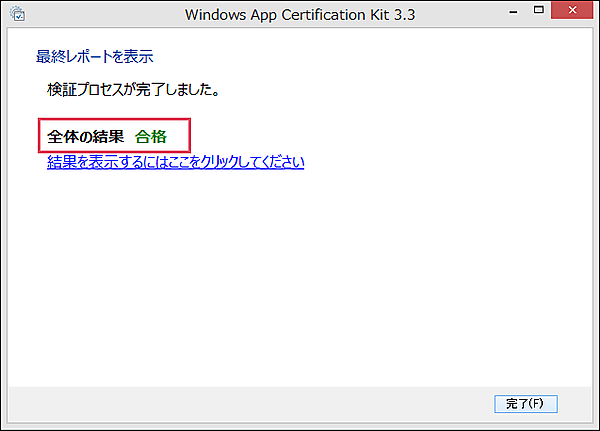Image resolution: width=600 pixels, height=431 pixels.
Task: Open the results via the 結果を表示するには link
Action: (175, 162)
